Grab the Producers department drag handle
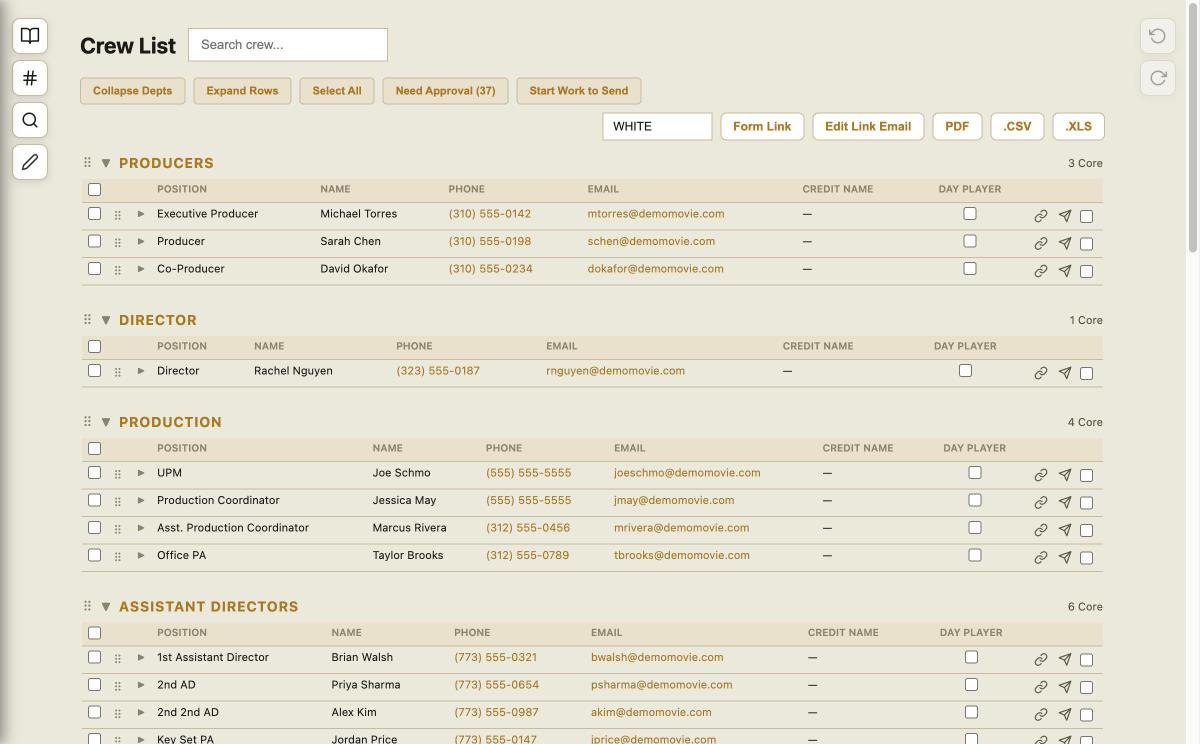 87,162
